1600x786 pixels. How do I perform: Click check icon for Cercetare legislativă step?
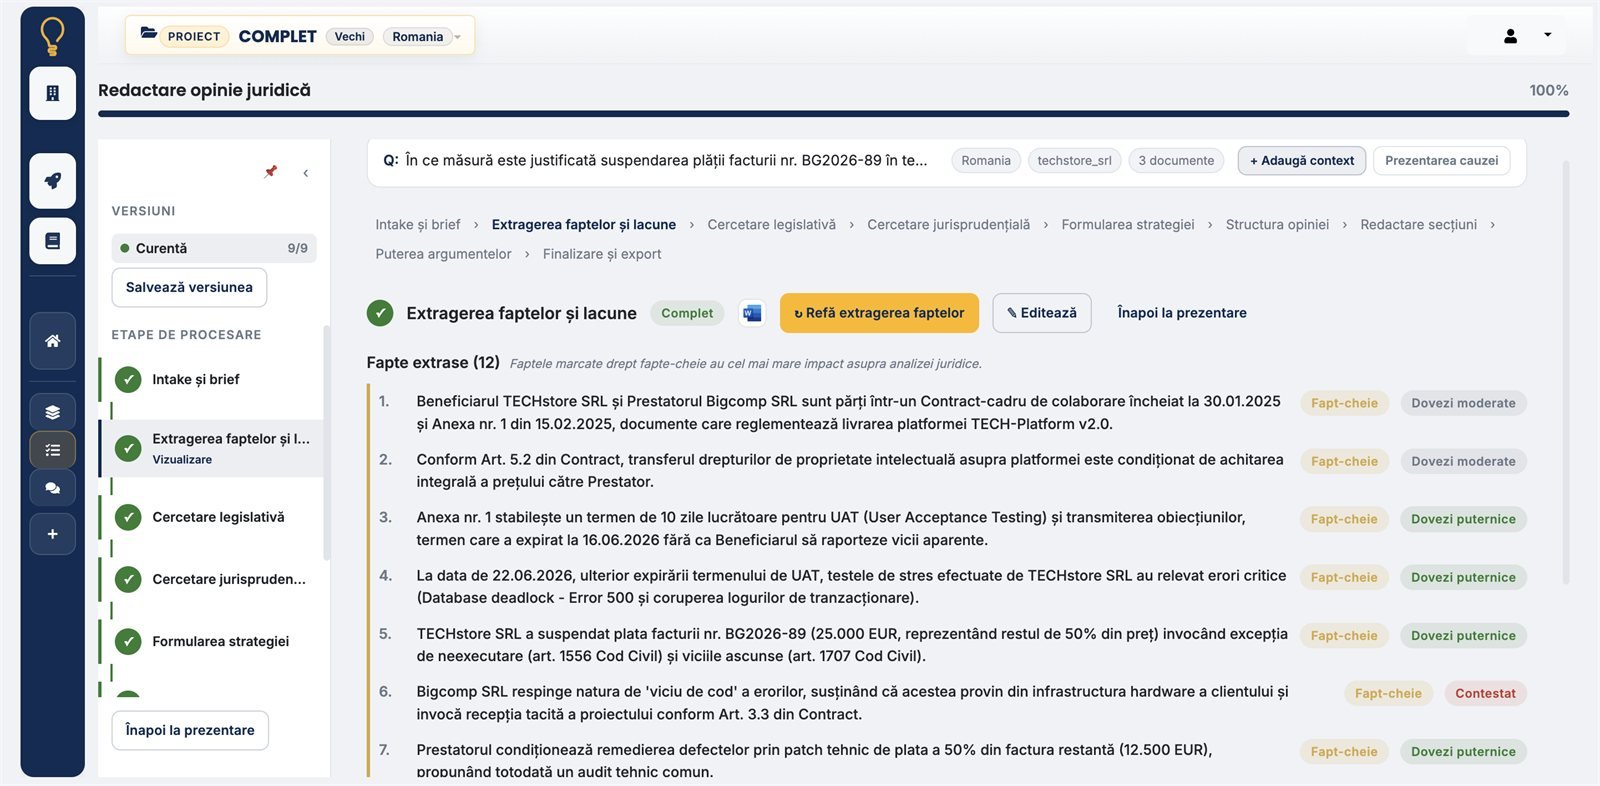(x=128, y=518)
